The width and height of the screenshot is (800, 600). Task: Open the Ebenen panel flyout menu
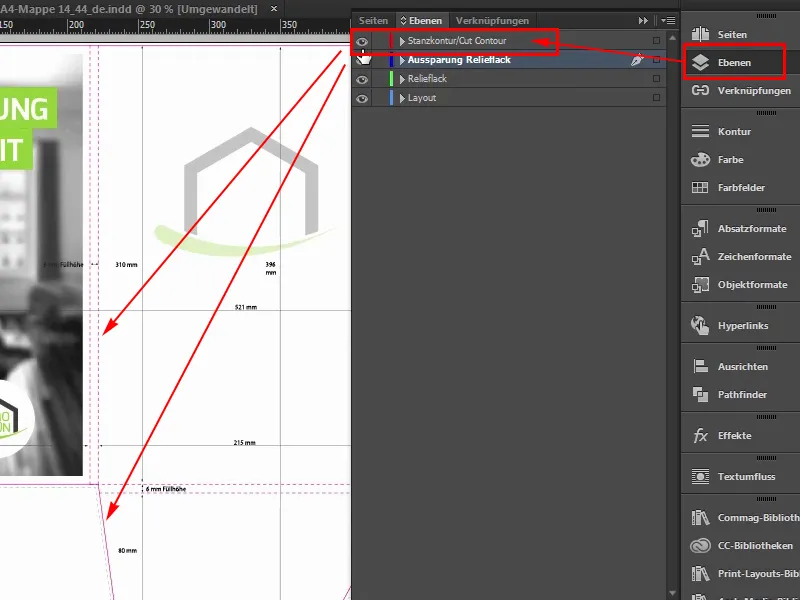coord(668,20)
